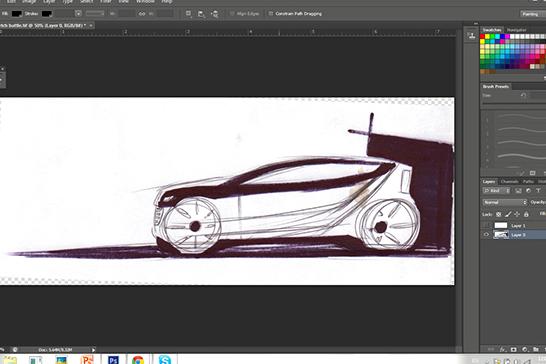The height and width of the screenshot is (364, 546).
Task: Filter layers by type layers icon
Action: (x=538, y=191)
